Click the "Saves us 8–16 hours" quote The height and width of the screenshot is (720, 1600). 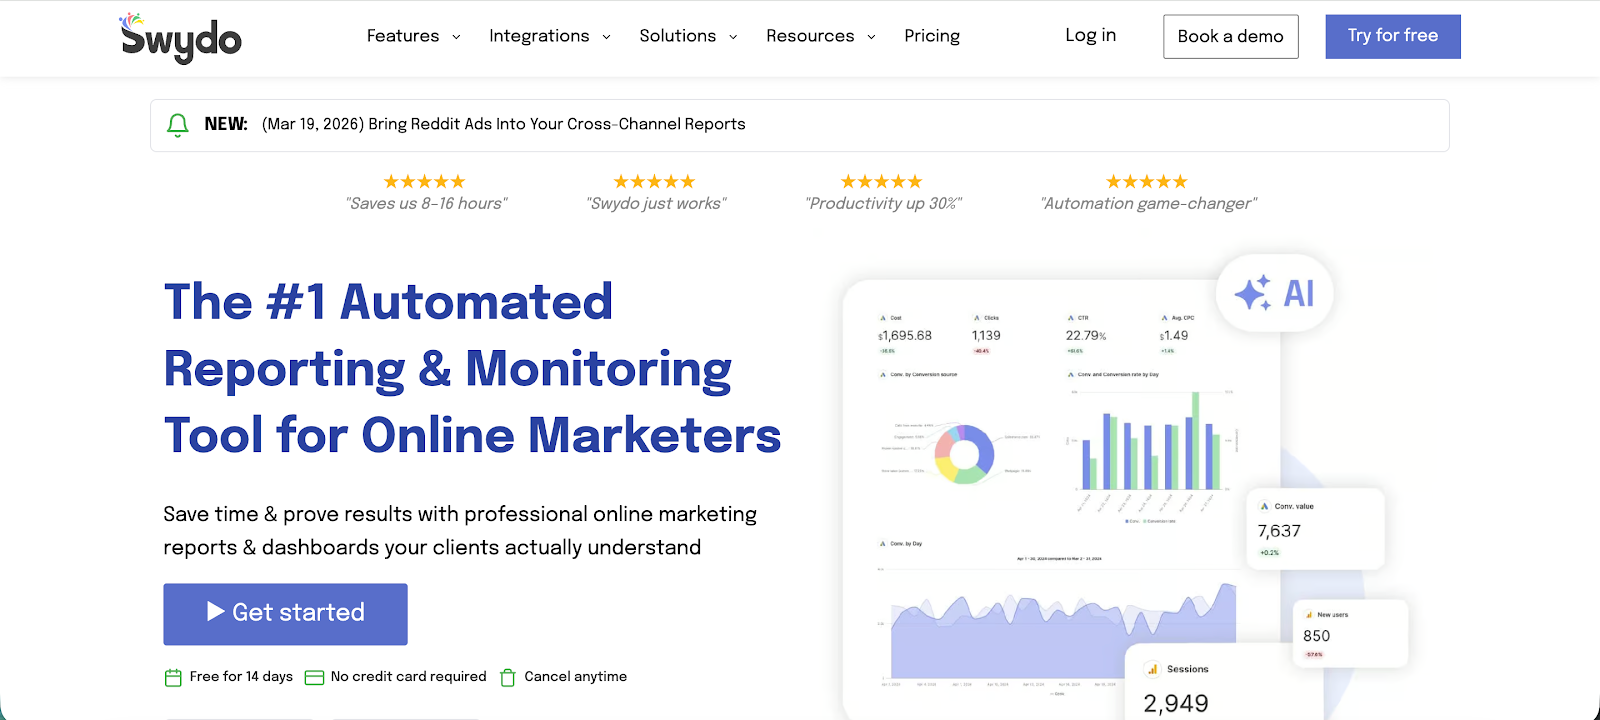(427, 203)
